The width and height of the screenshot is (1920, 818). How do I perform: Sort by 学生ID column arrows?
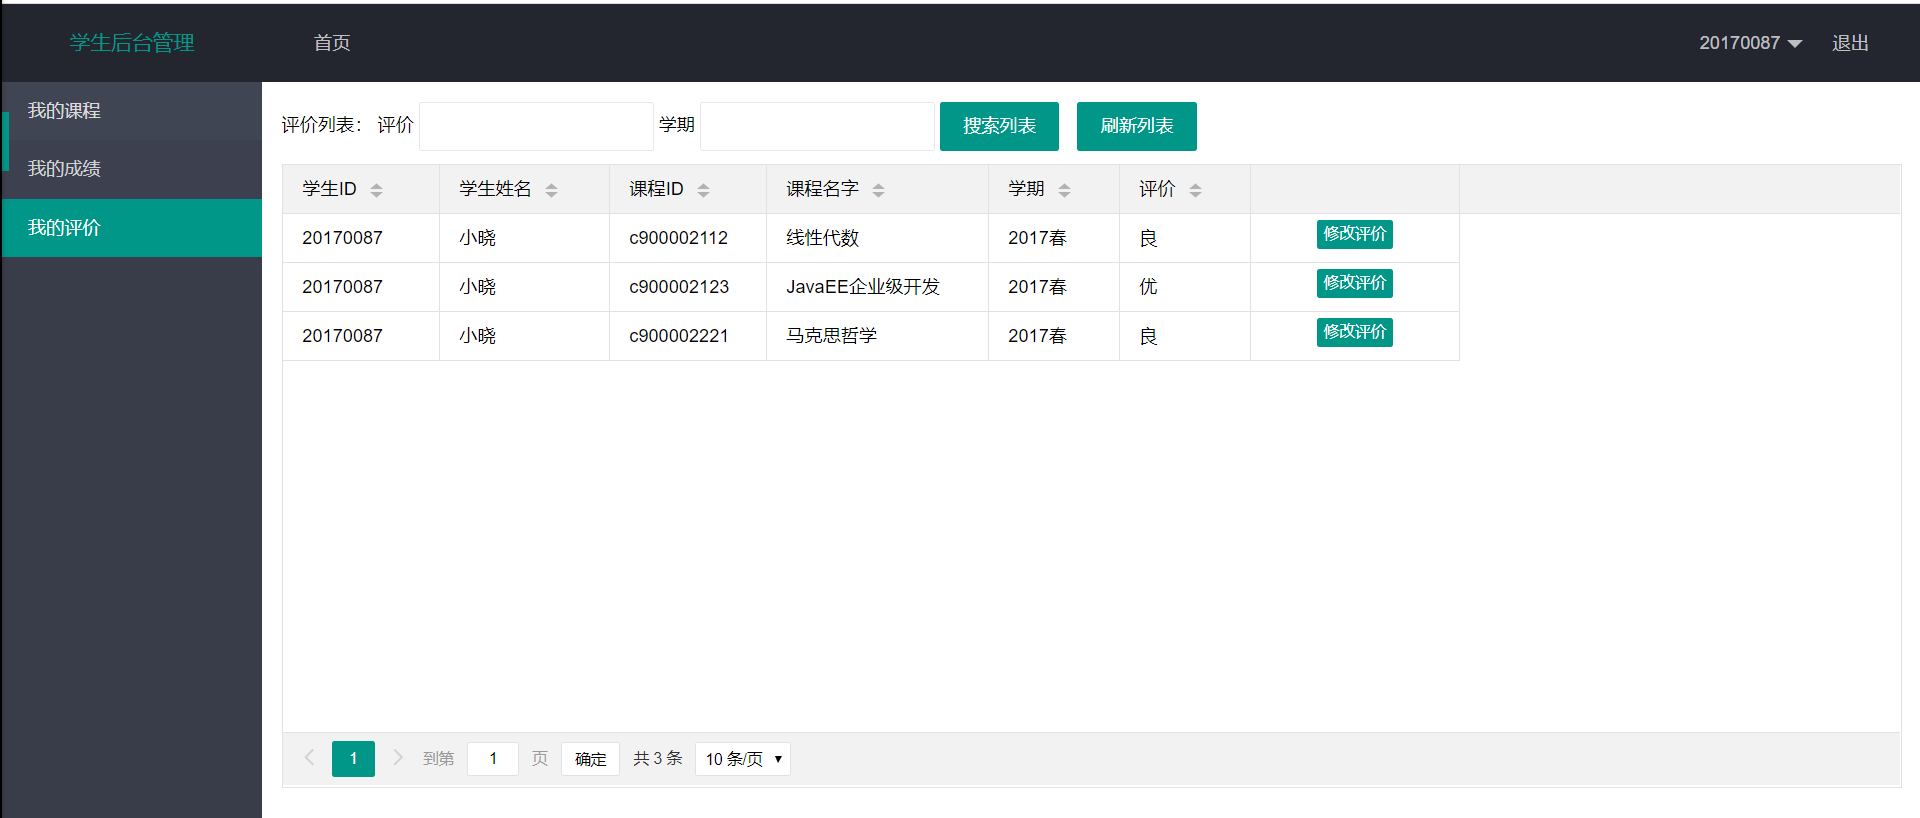[376, 190]
